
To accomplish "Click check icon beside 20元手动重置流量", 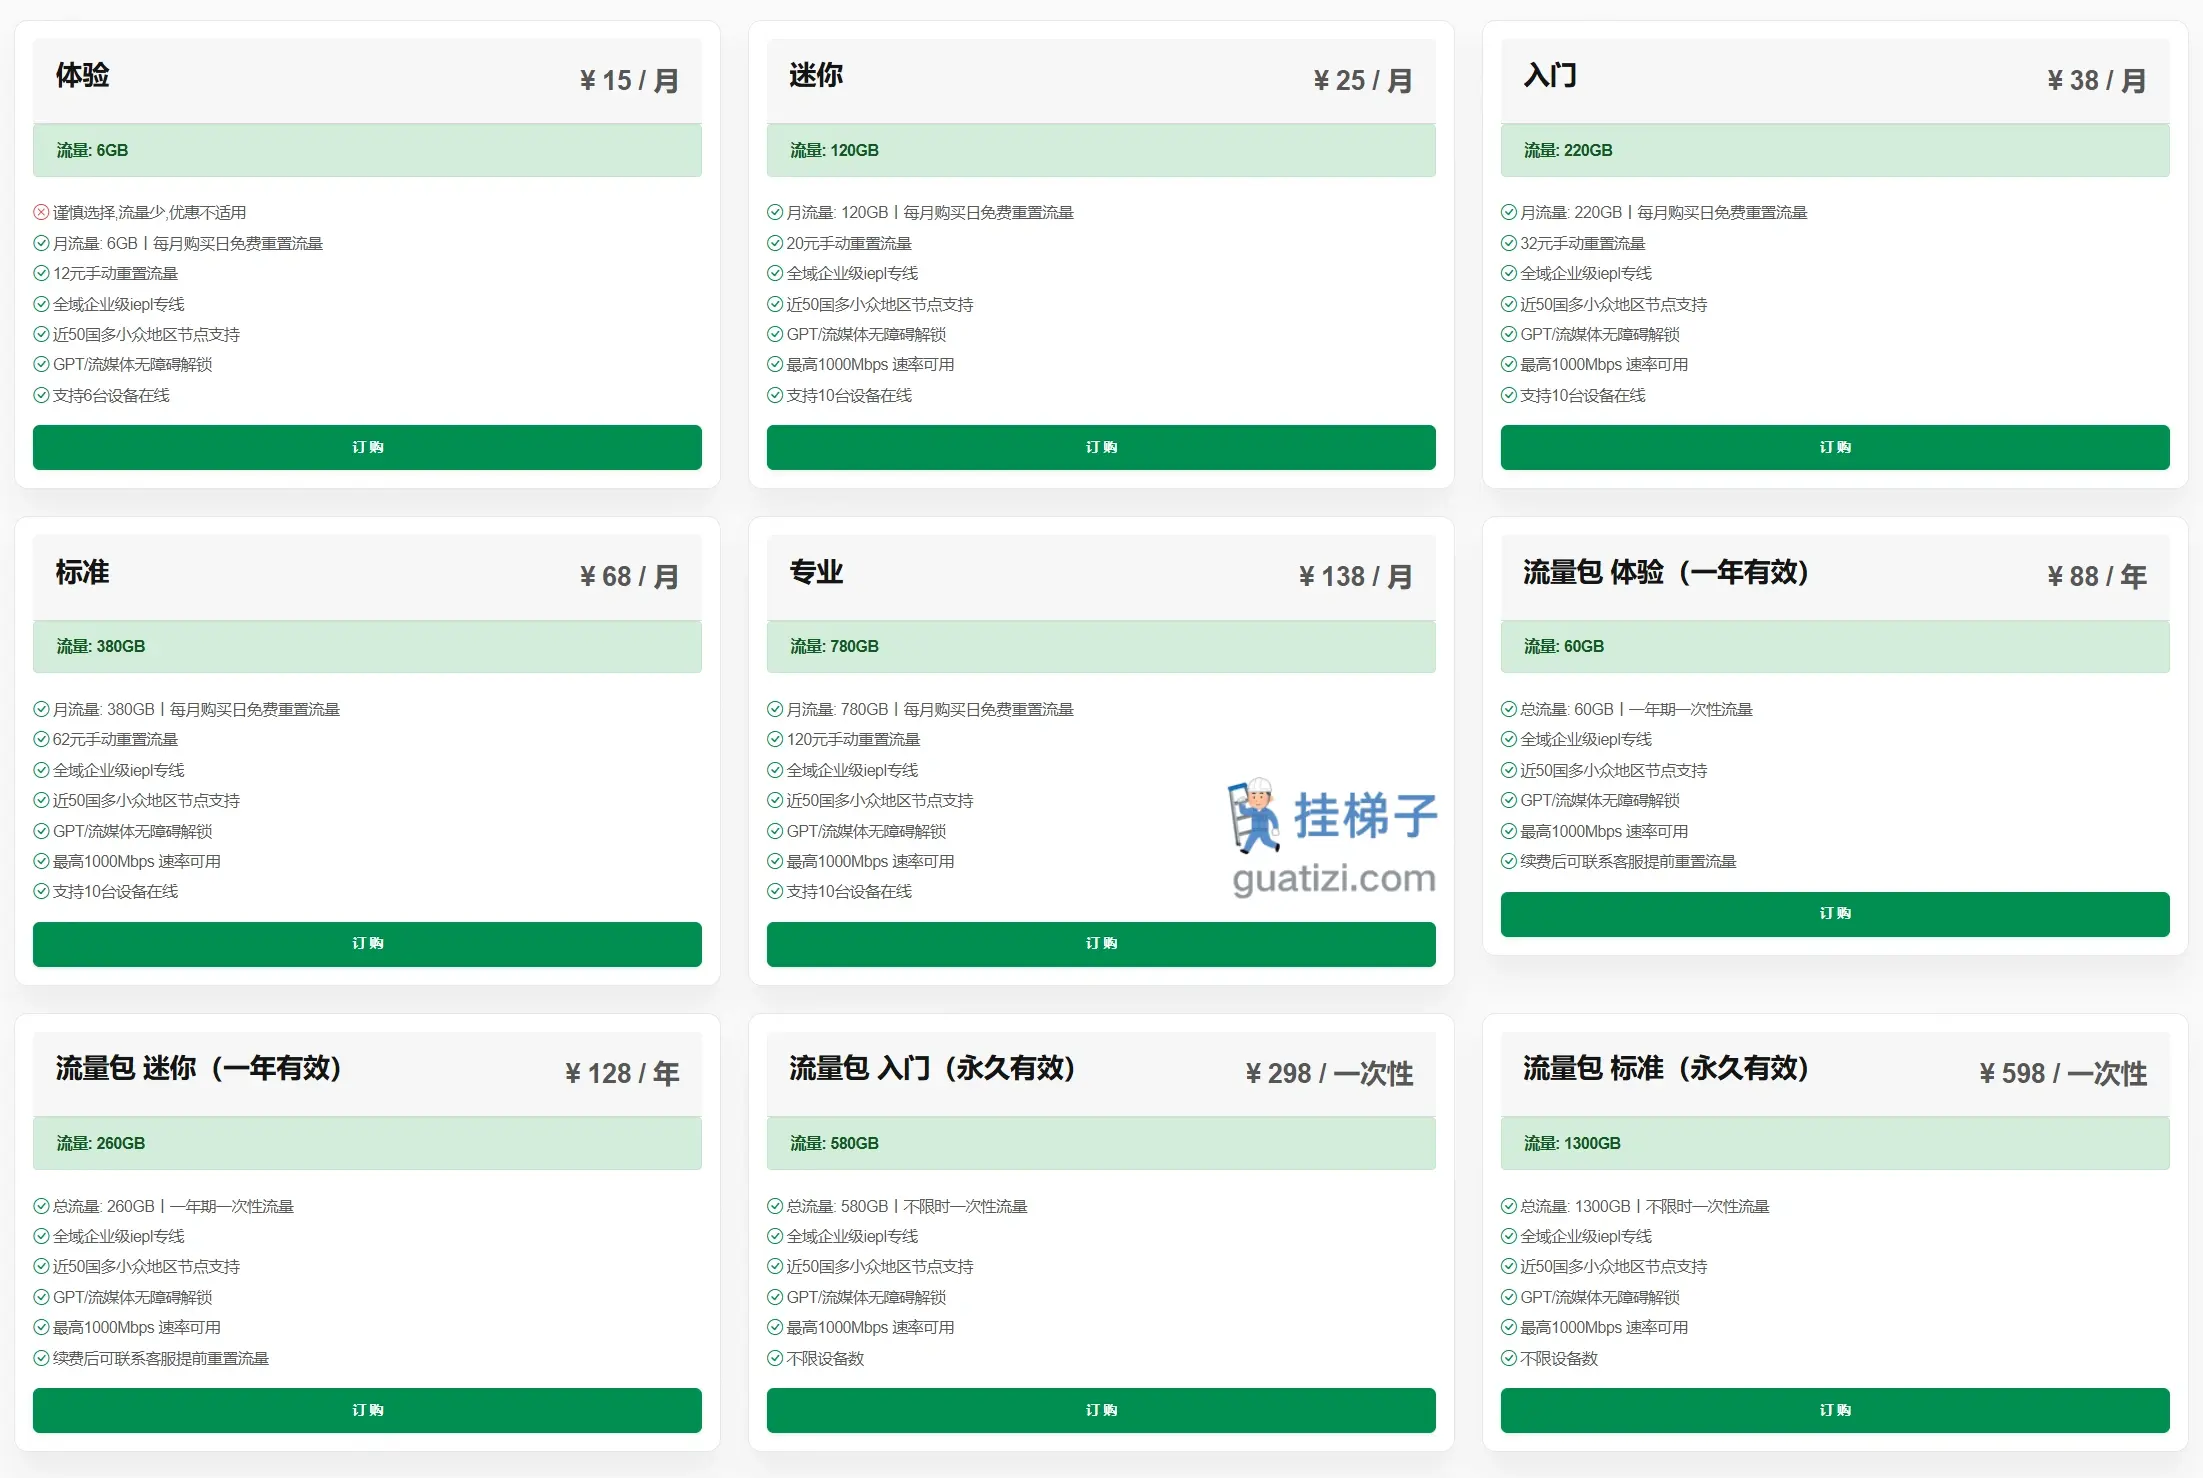I will click(775, 243).
